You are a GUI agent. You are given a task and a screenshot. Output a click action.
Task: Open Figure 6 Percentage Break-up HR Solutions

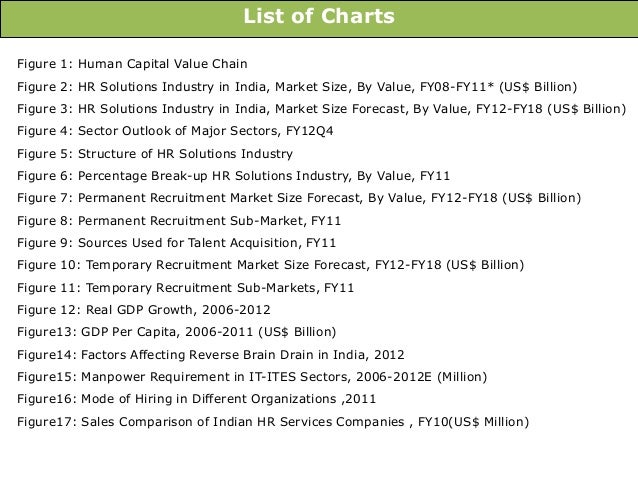pos(234,176)
